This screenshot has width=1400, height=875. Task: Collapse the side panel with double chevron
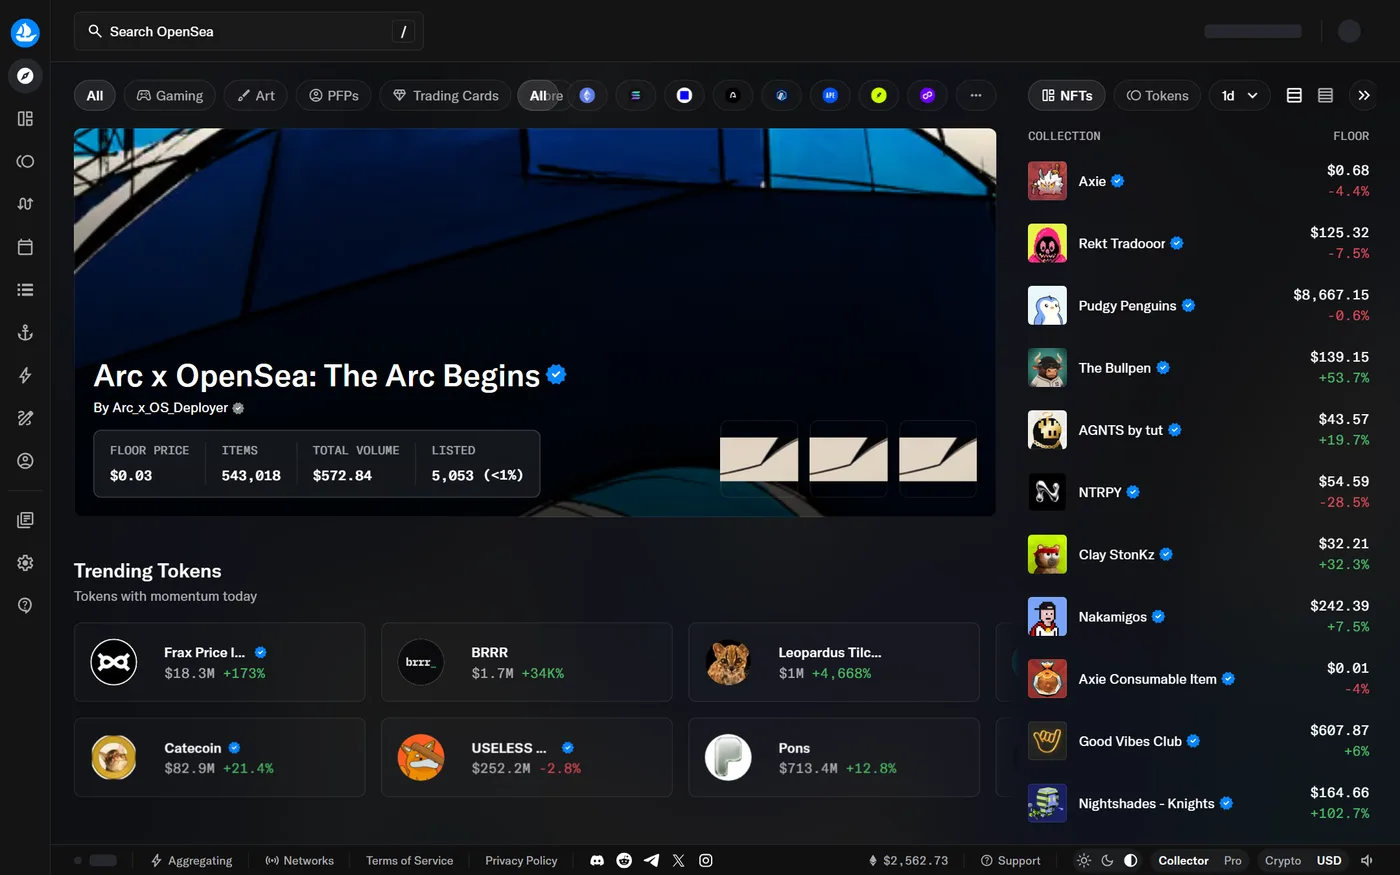(x=1364, y=96)
